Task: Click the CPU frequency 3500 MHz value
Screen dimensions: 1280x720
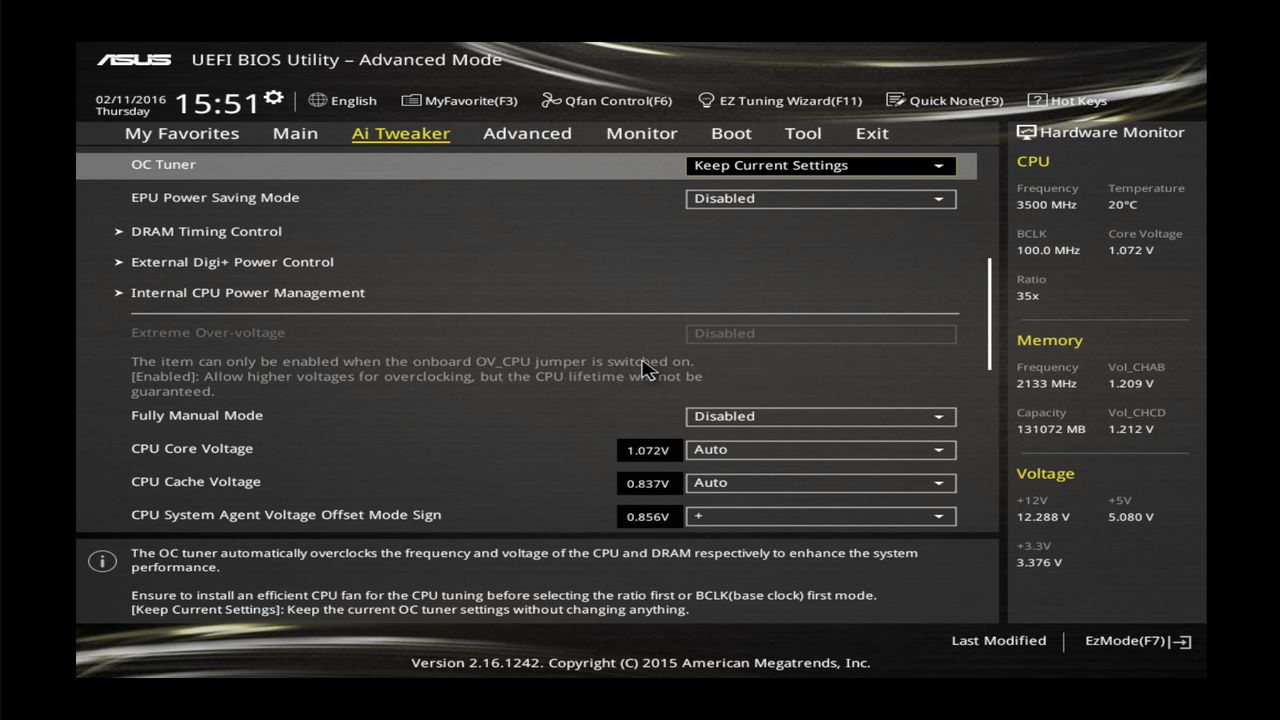Action: [x=1046, y=204]
